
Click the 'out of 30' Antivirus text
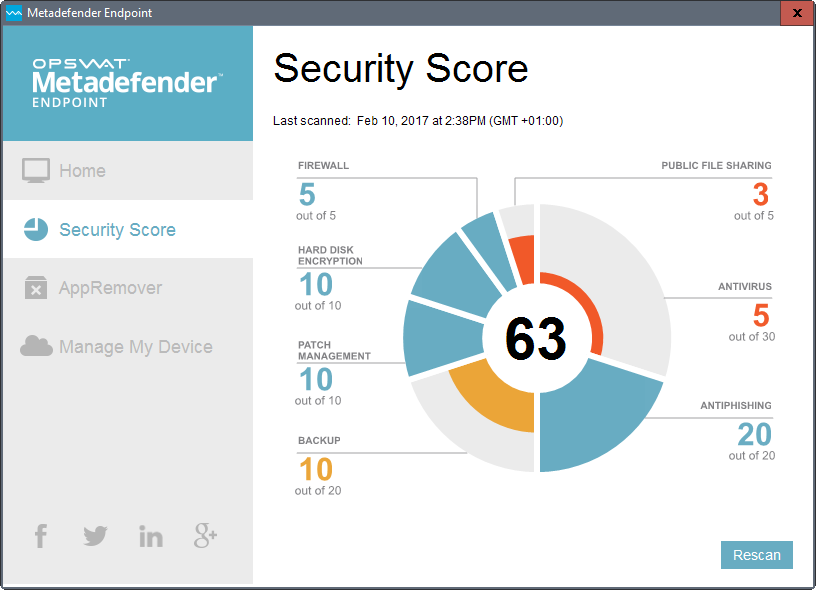[x=751, y=337]
